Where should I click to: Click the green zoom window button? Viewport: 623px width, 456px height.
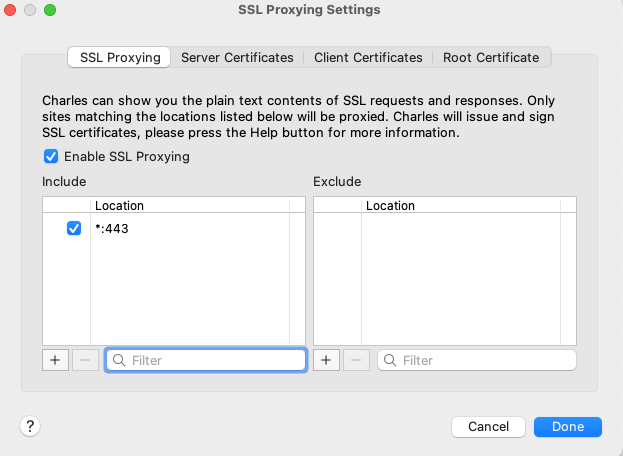click(x=50, y=10)
